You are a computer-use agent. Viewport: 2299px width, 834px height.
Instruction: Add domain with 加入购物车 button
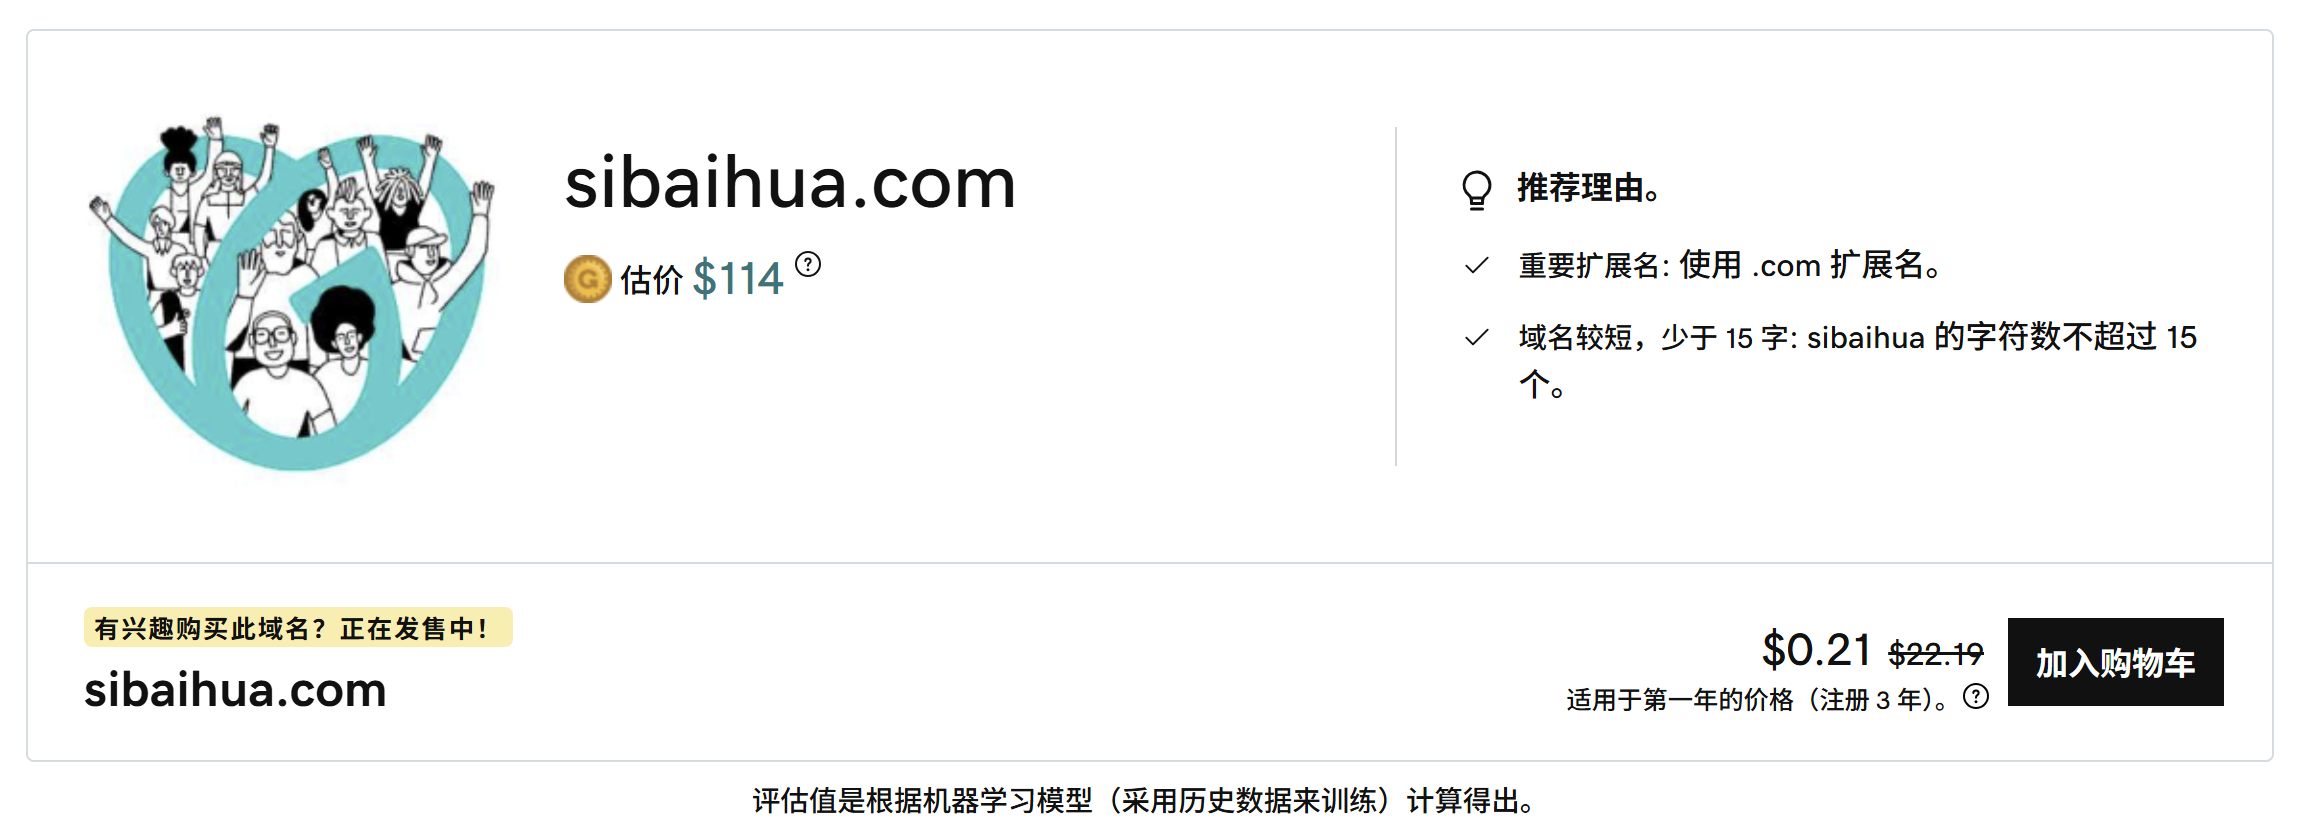pyautogui.click(x=2115, y=662)
